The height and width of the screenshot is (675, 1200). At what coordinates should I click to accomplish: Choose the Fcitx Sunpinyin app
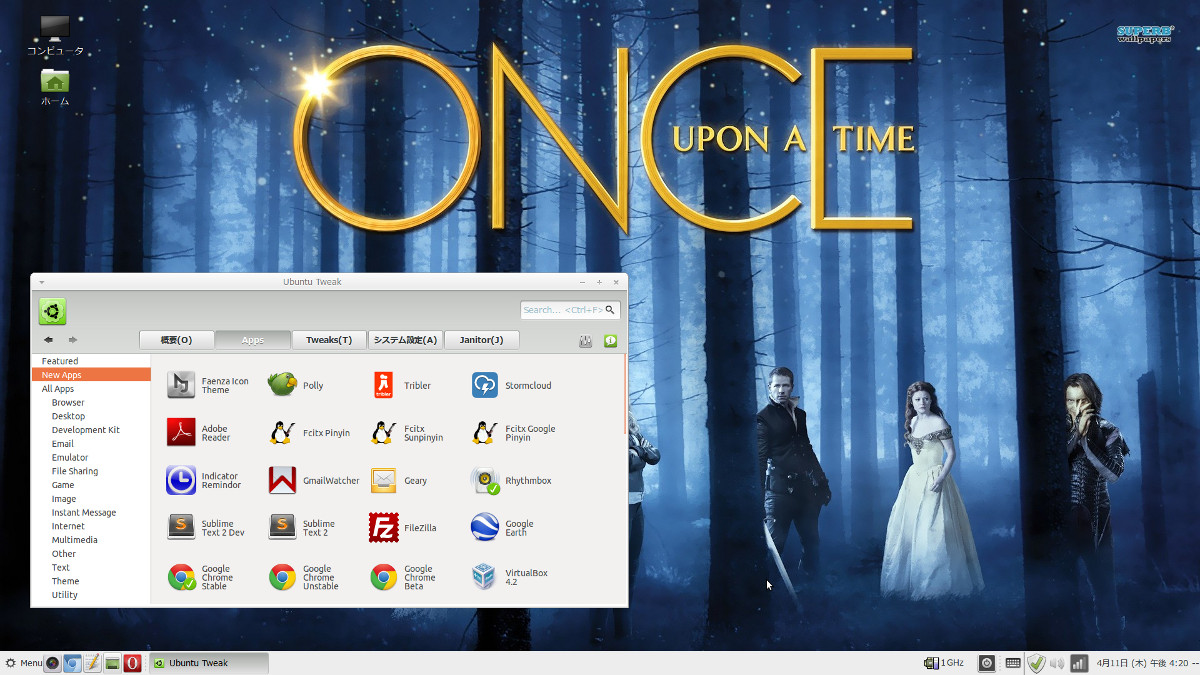point(408,433)
